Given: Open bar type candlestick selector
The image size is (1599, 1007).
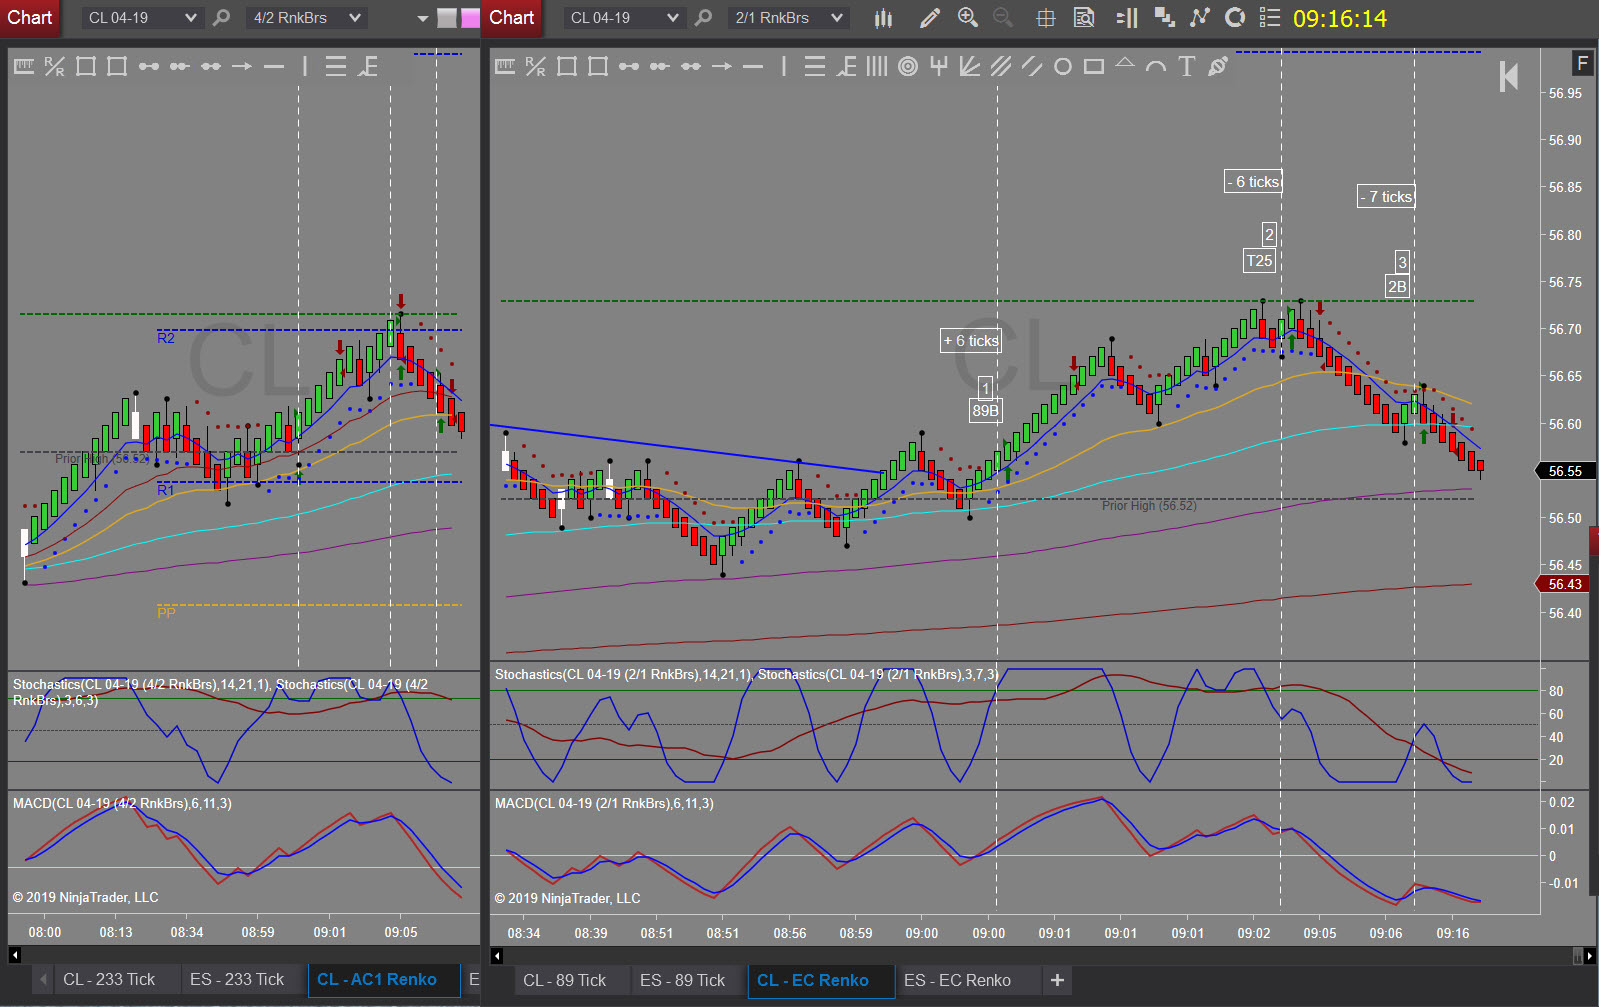Looking at the screenshot, I should (x=883, y=18).
